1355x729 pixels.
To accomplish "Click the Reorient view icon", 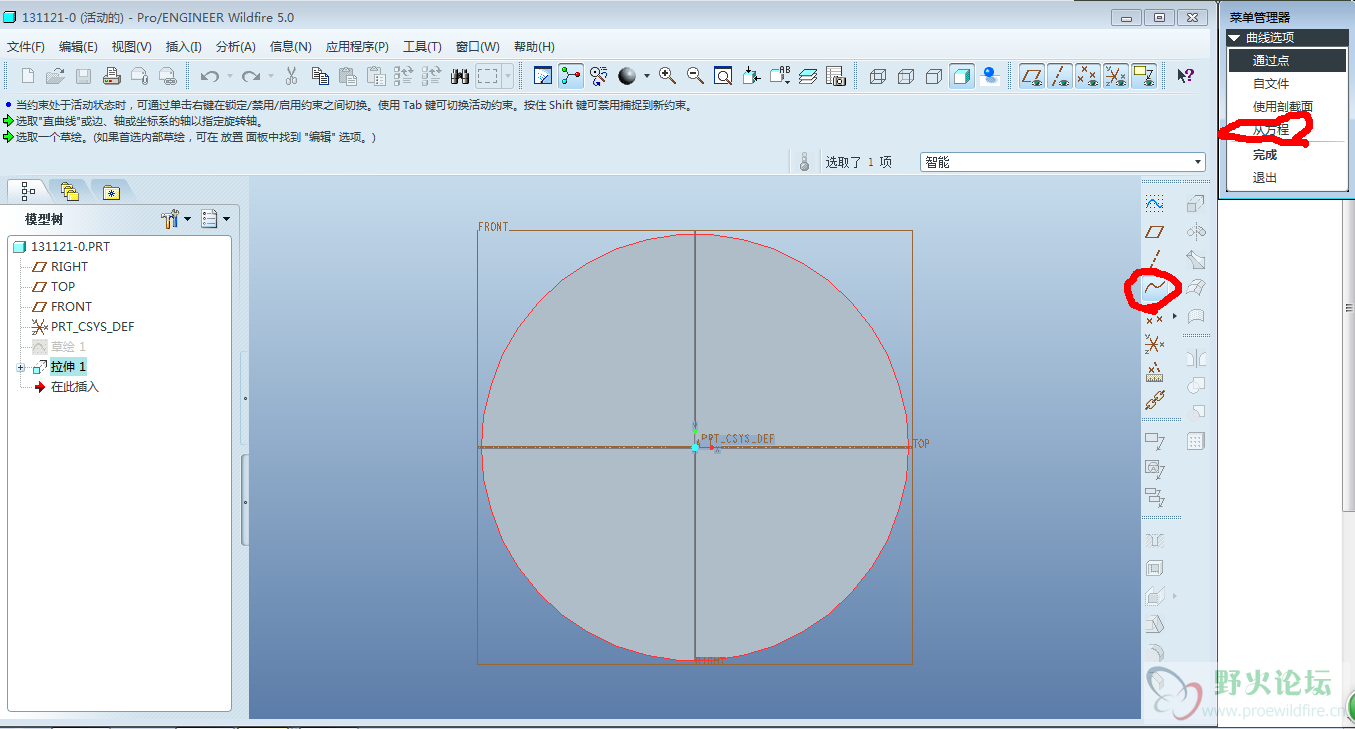I will (751, 76).
